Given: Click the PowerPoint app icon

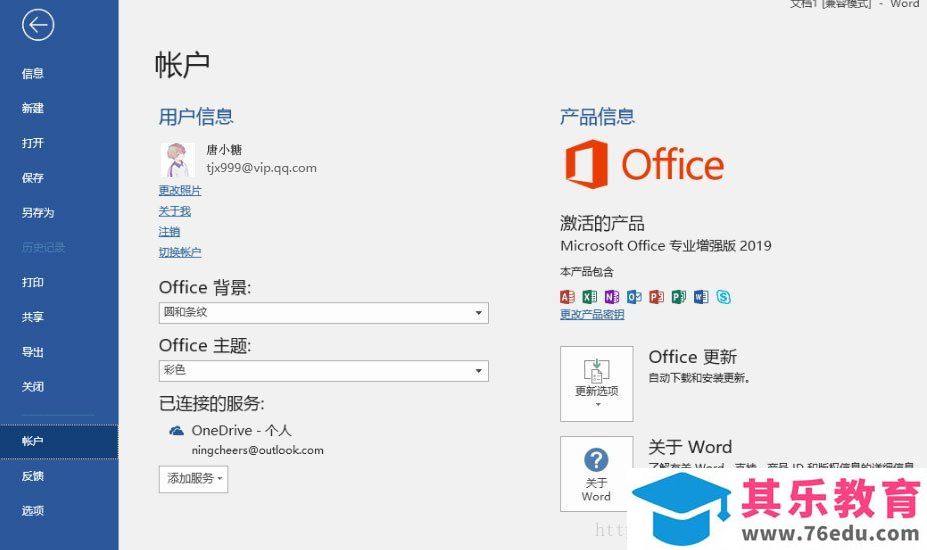Looking at the screenshot, I should point(656,296).
